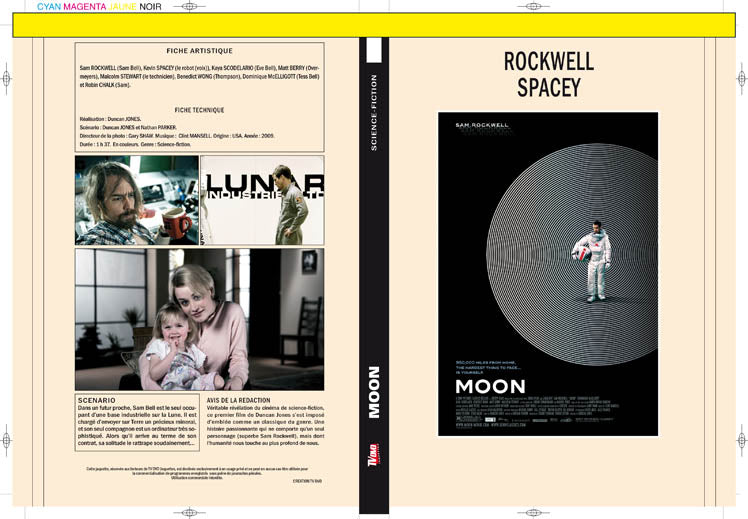Click the JAUNE color label
Viewport: 748px width, 519px height.
pyautogui.click(x=122, y=7)
